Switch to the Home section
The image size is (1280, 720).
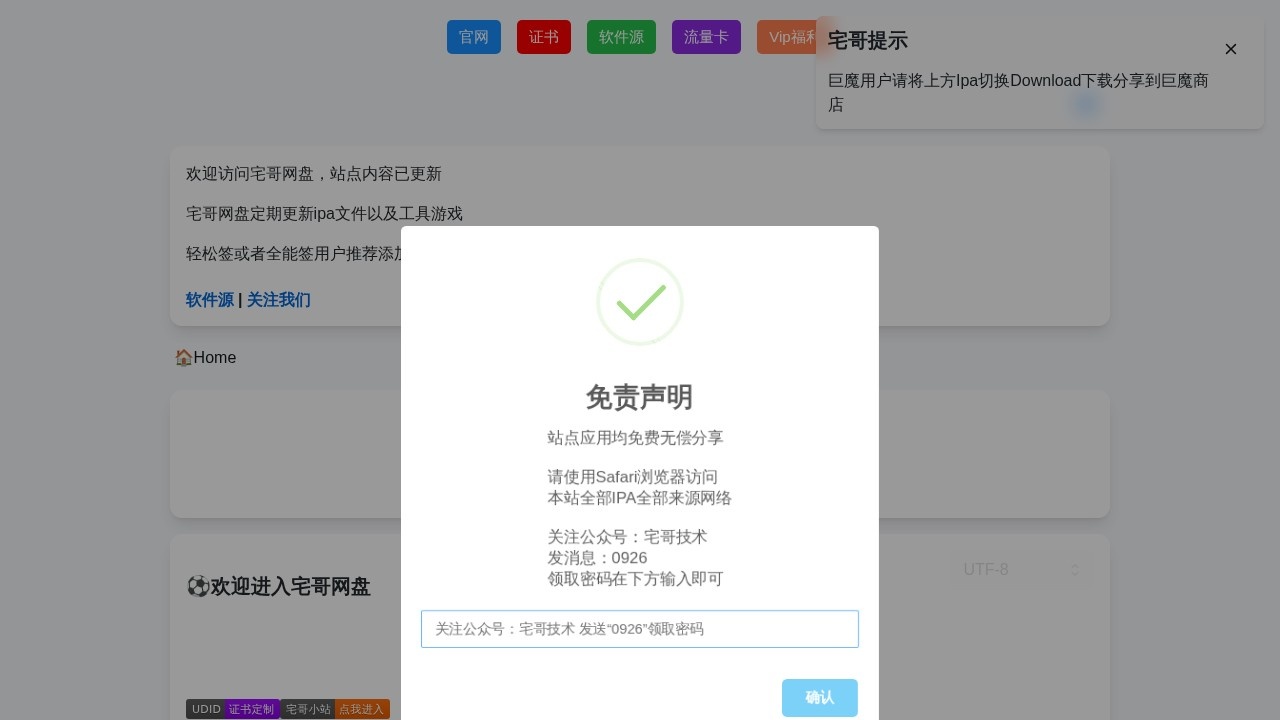point(214,357)
